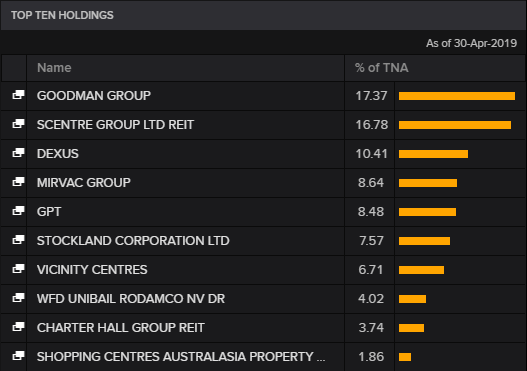Select the WFD UNIBAIL RODAMCO NV DR name
The height and width of the screenshot is (371, 527).
(131, 299)
